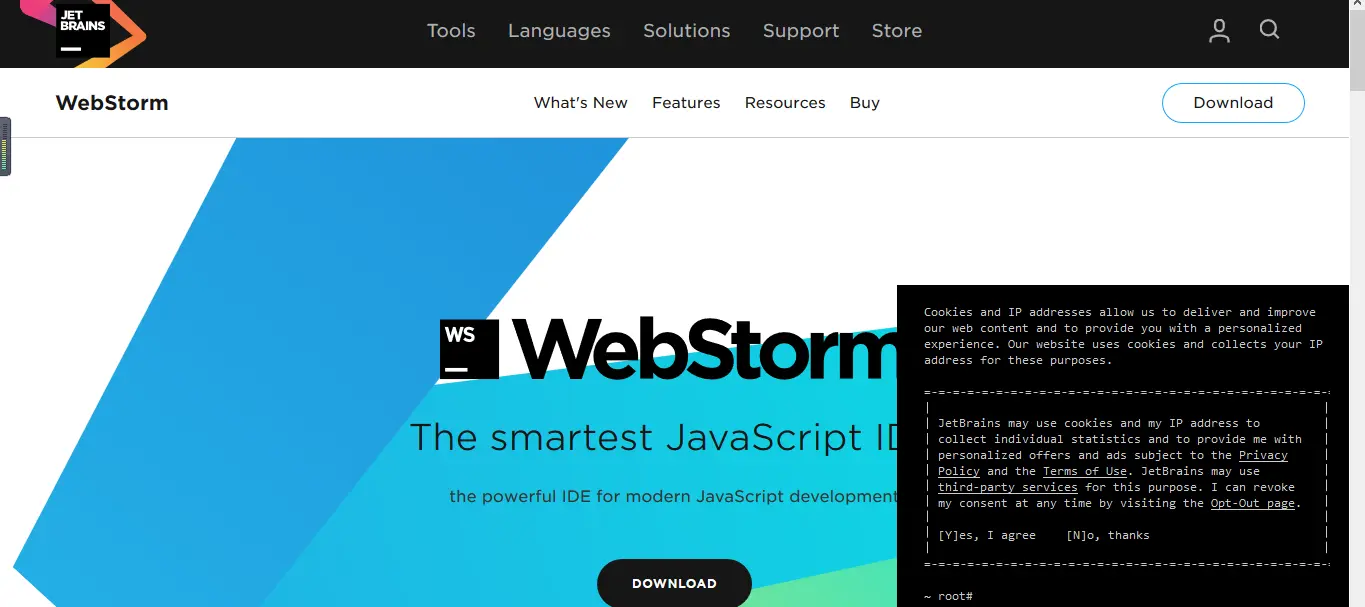
Task: Accept cookies with [Y]es, I agree
Action: click(987, 535)
